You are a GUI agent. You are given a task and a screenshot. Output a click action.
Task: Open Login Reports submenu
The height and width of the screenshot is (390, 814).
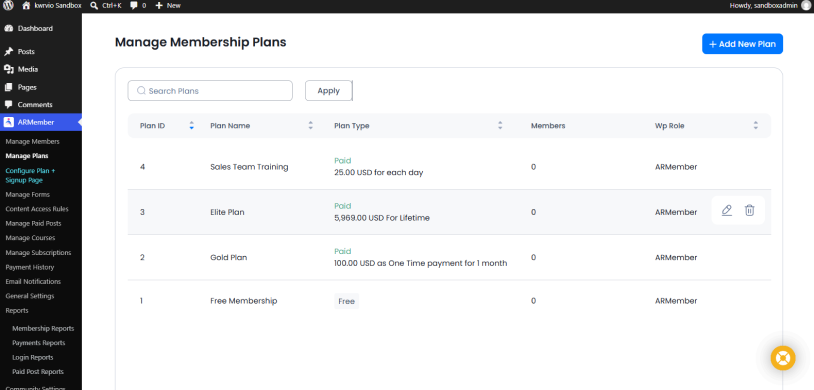[33, 357]
